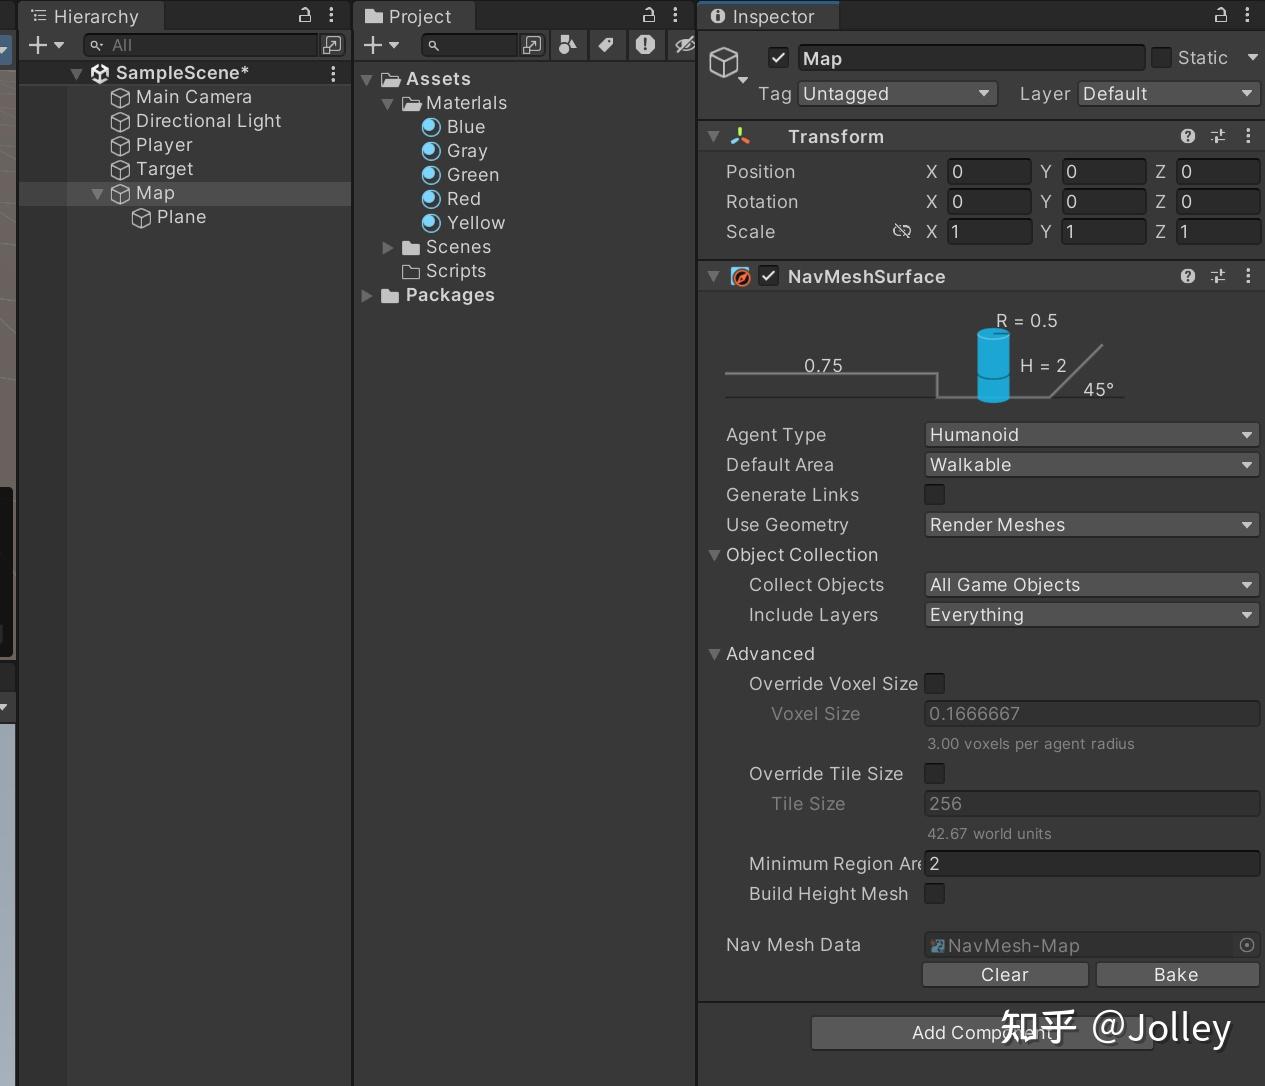Screen dimensions: 1265x1086
Task: Enable Override Voxel Size
Action: coord(934,684)
